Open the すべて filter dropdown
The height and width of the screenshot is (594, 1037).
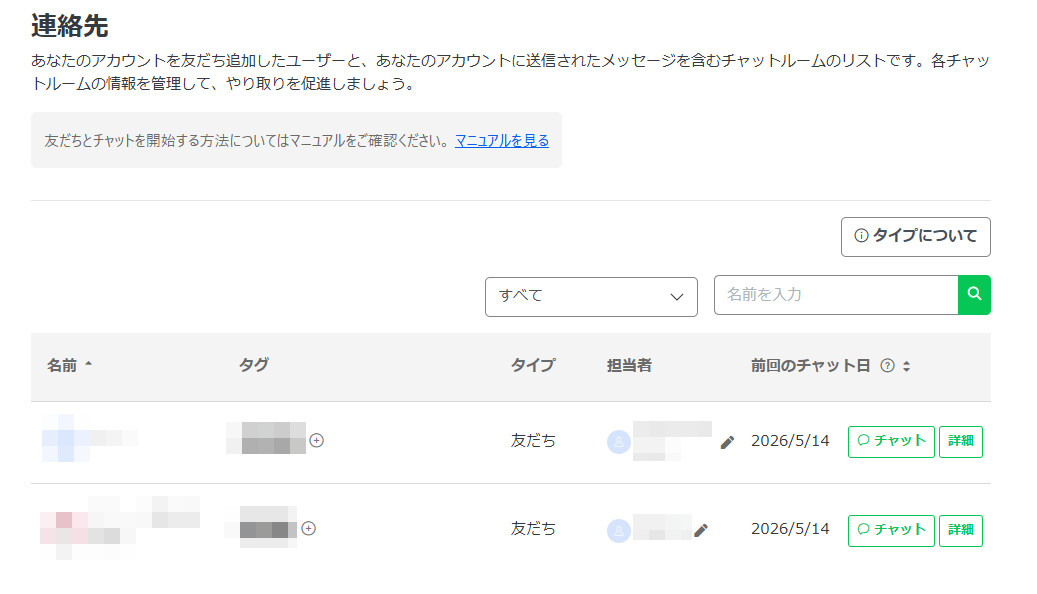coord(591,296)
